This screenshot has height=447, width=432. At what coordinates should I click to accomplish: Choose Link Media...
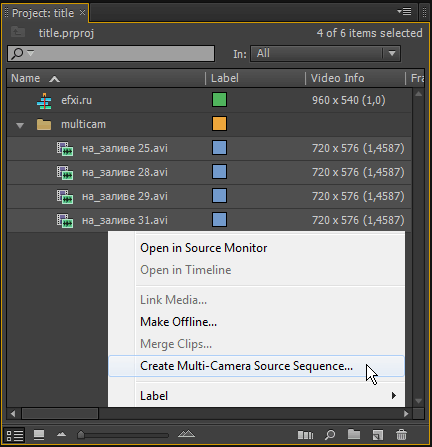point(173,300)
